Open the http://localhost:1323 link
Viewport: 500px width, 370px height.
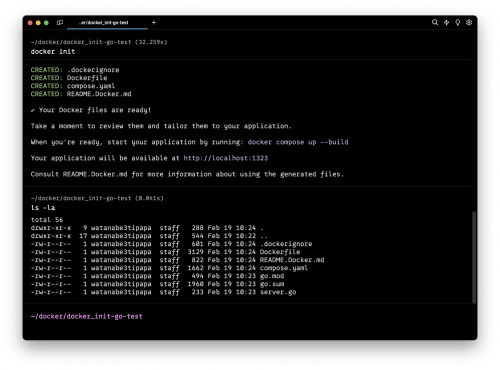pyautogui.click(x=226, y=158)
